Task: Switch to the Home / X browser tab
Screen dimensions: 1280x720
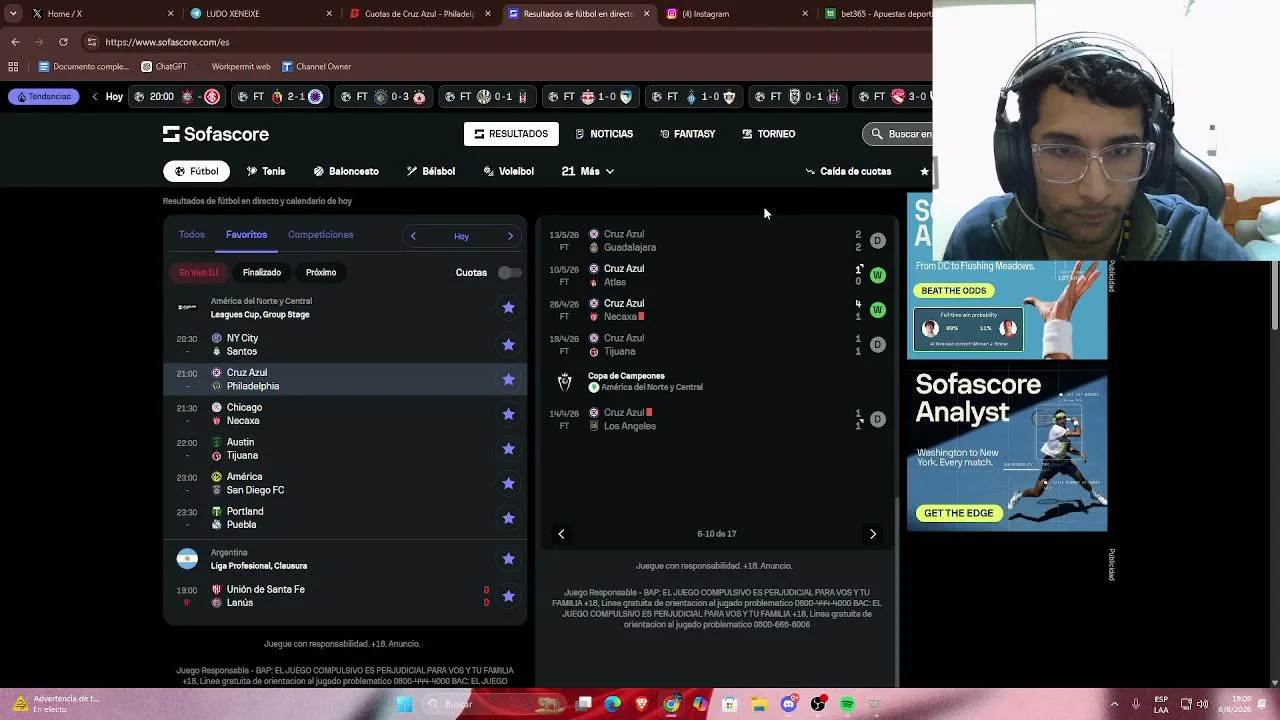Action: tap(102, 14)
